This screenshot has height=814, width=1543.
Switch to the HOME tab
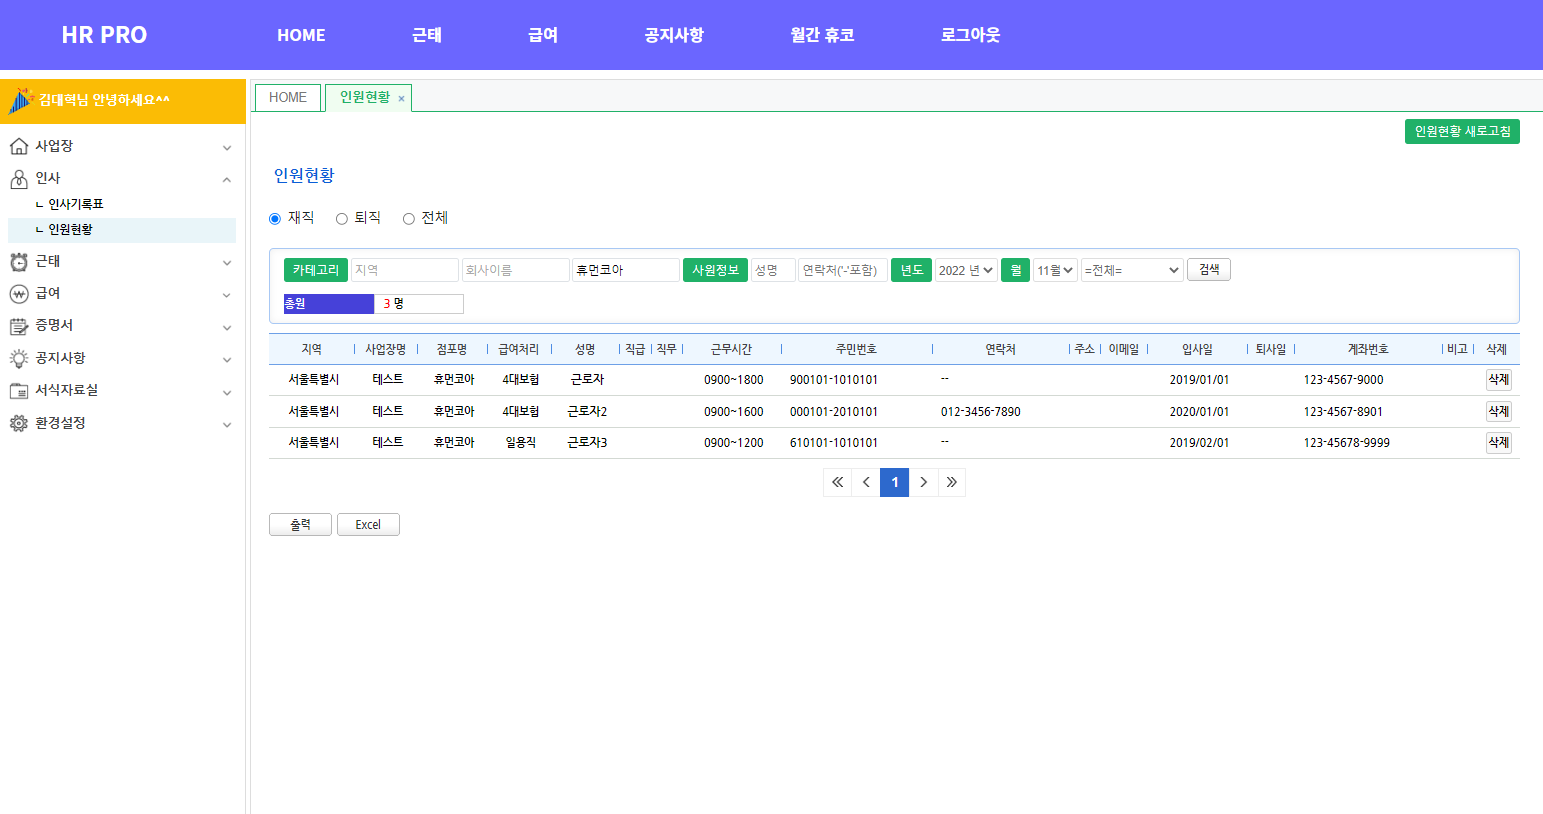click(288, 98)
